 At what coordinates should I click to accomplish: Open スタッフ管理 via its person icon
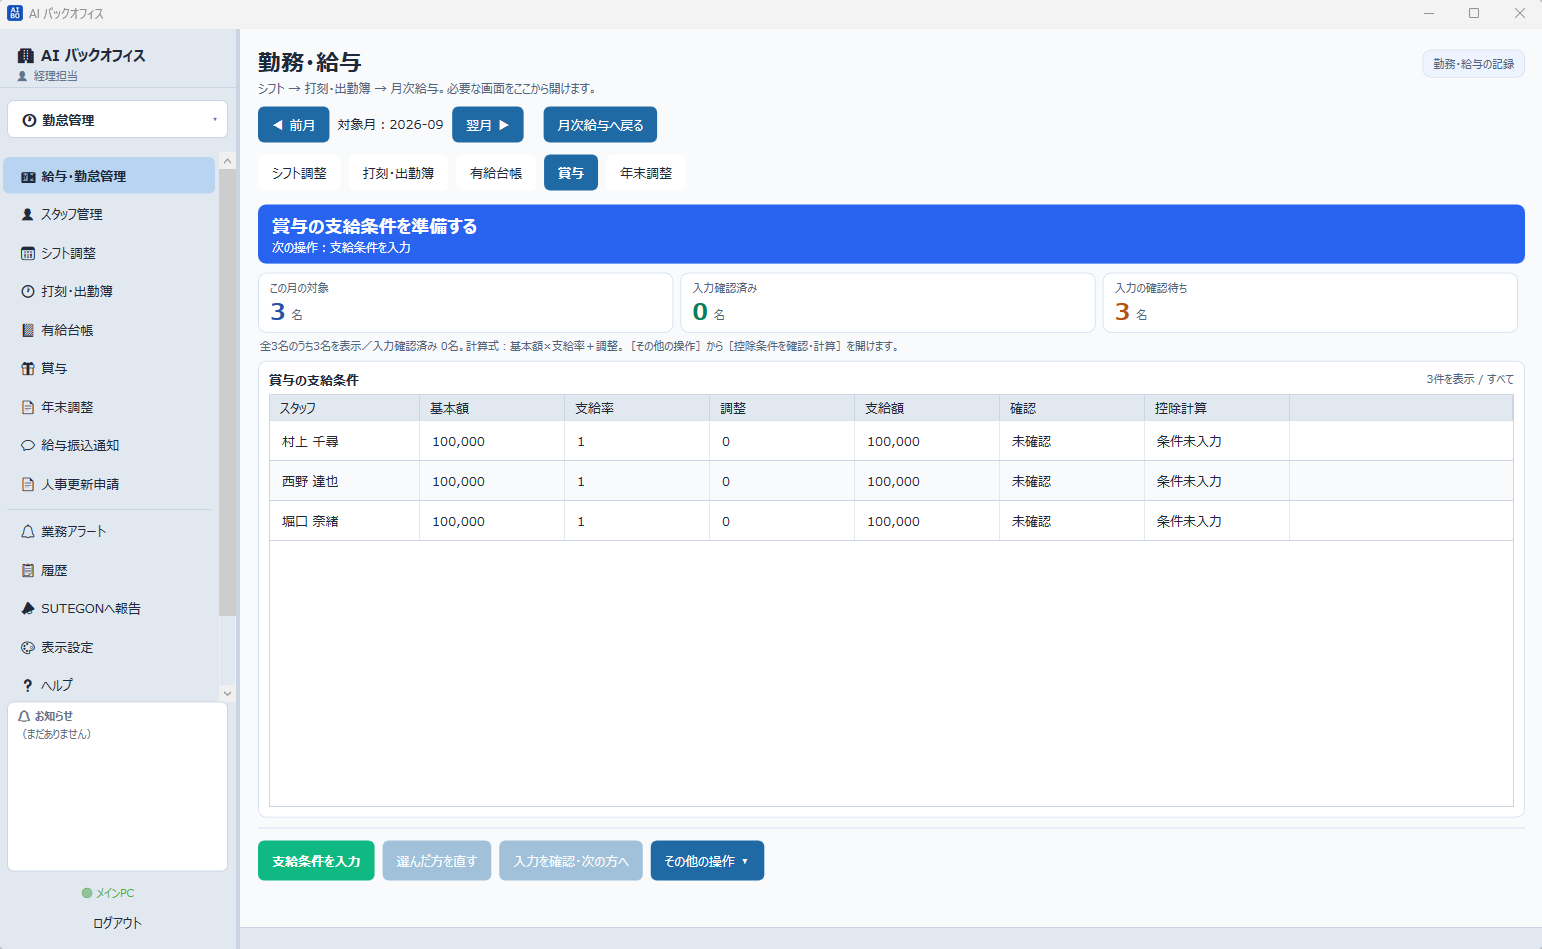[28, 215]
